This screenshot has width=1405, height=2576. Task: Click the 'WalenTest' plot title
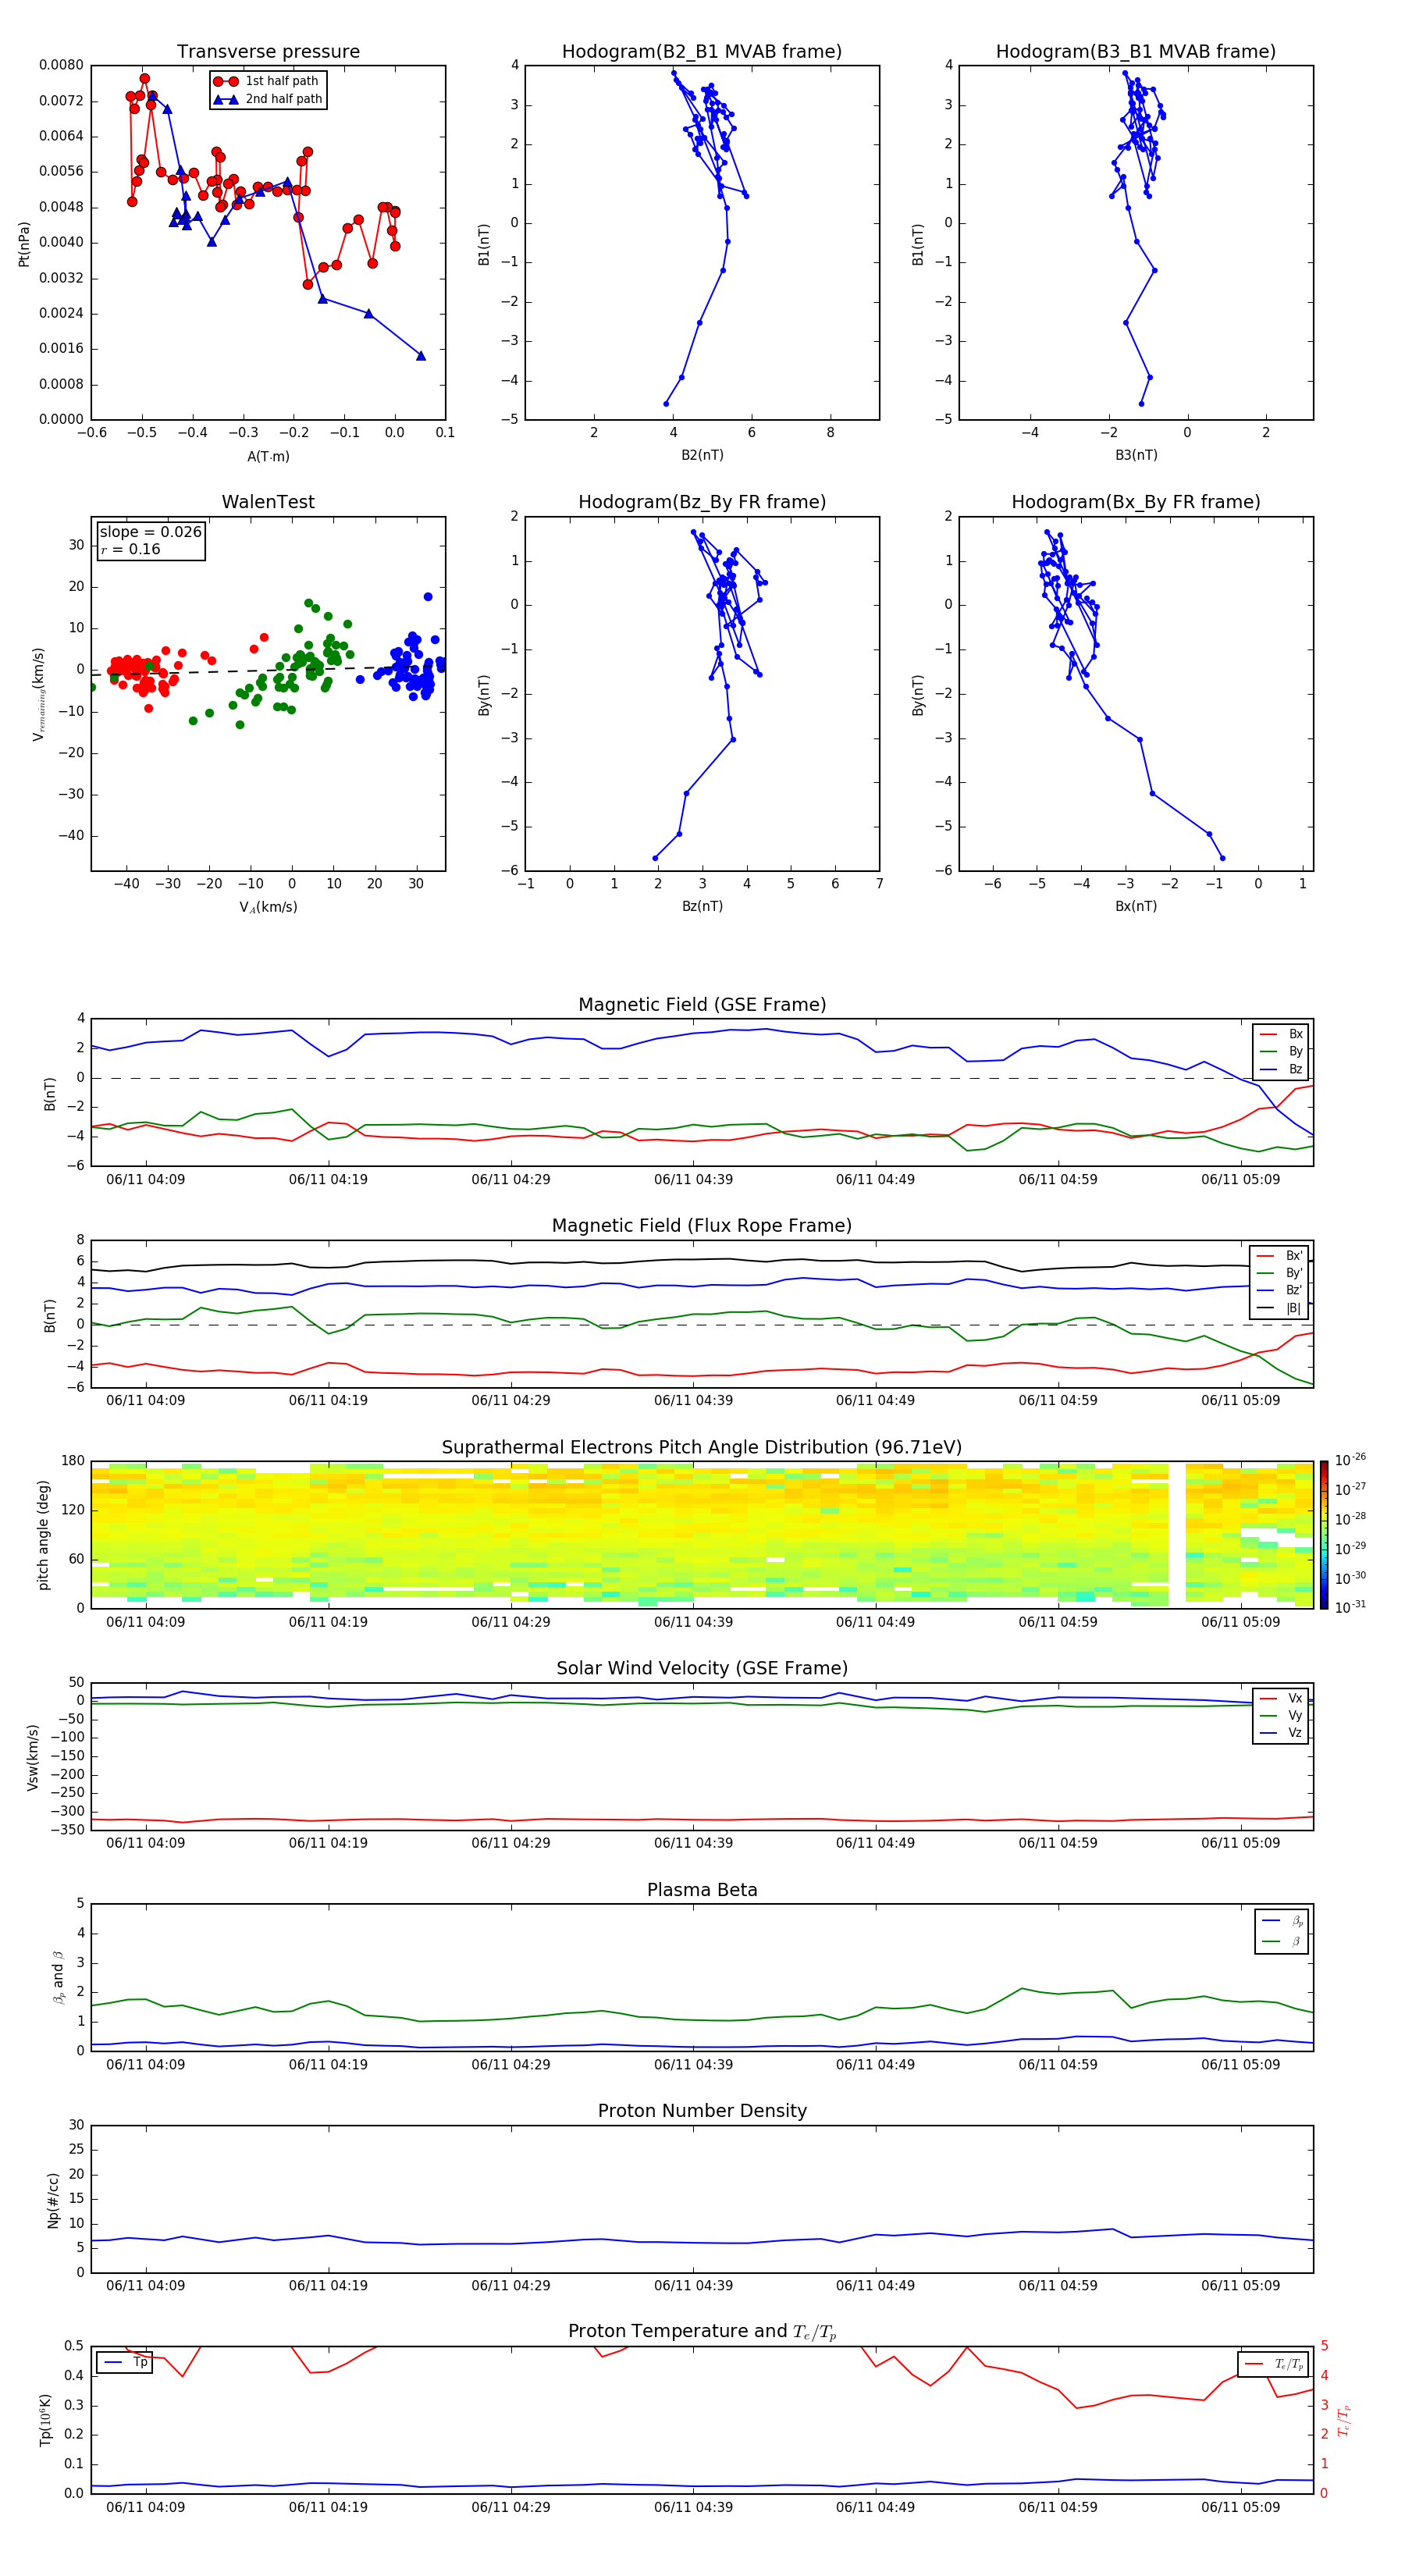click(268, 502)
